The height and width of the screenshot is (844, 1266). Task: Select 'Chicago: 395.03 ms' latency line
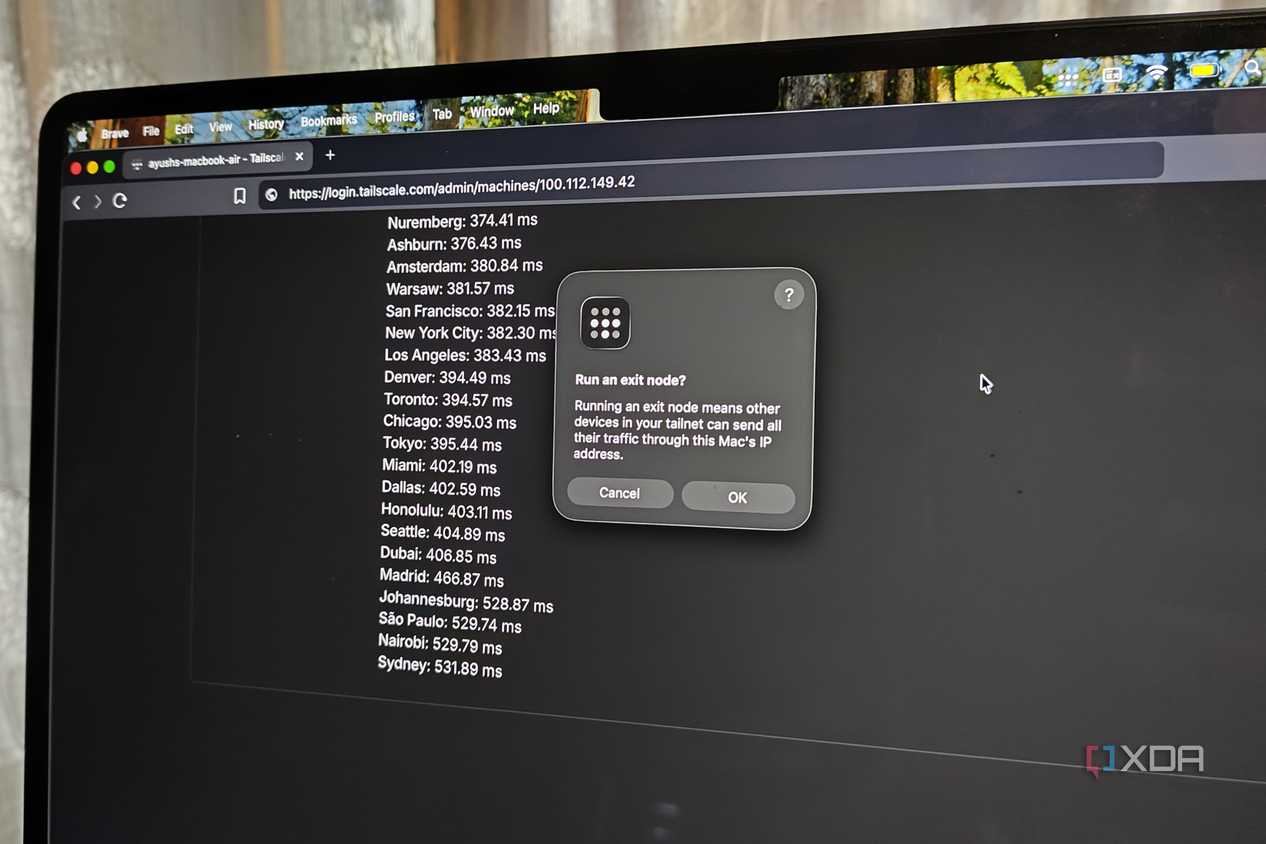pyautogui.click(x=450, y=422)
